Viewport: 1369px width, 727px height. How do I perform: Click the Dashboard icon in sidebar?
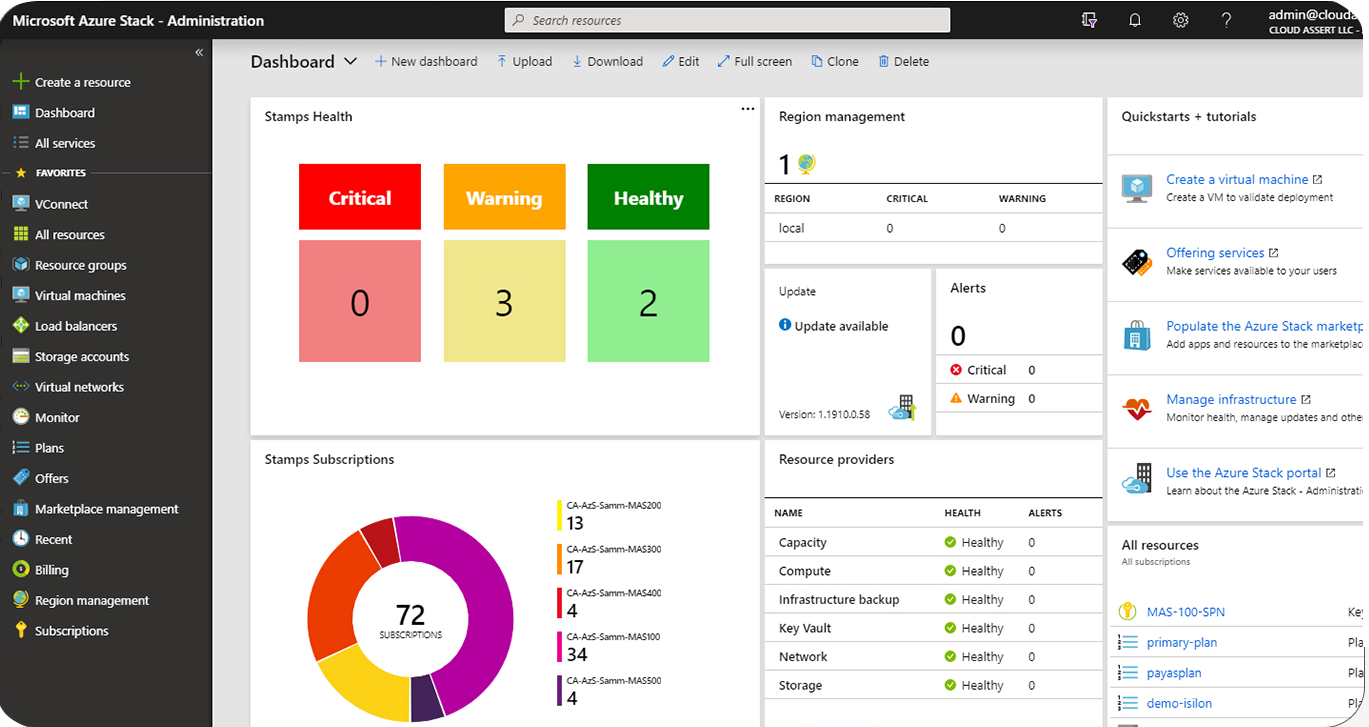coord(20,112)
